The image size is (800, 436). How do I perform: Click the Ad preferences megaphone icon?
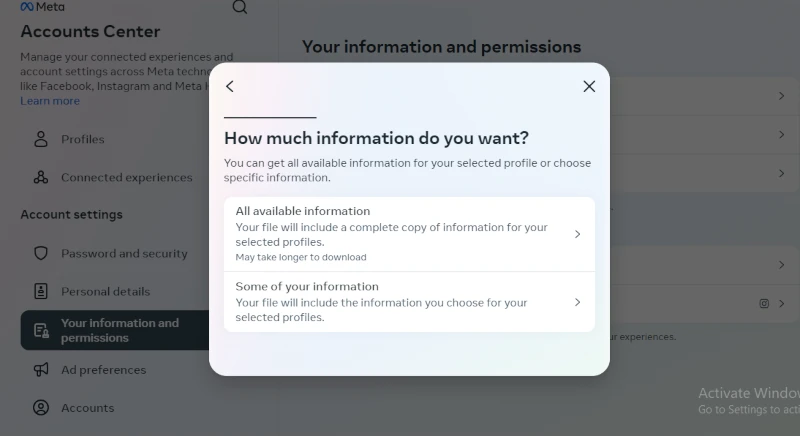[41, 370]
